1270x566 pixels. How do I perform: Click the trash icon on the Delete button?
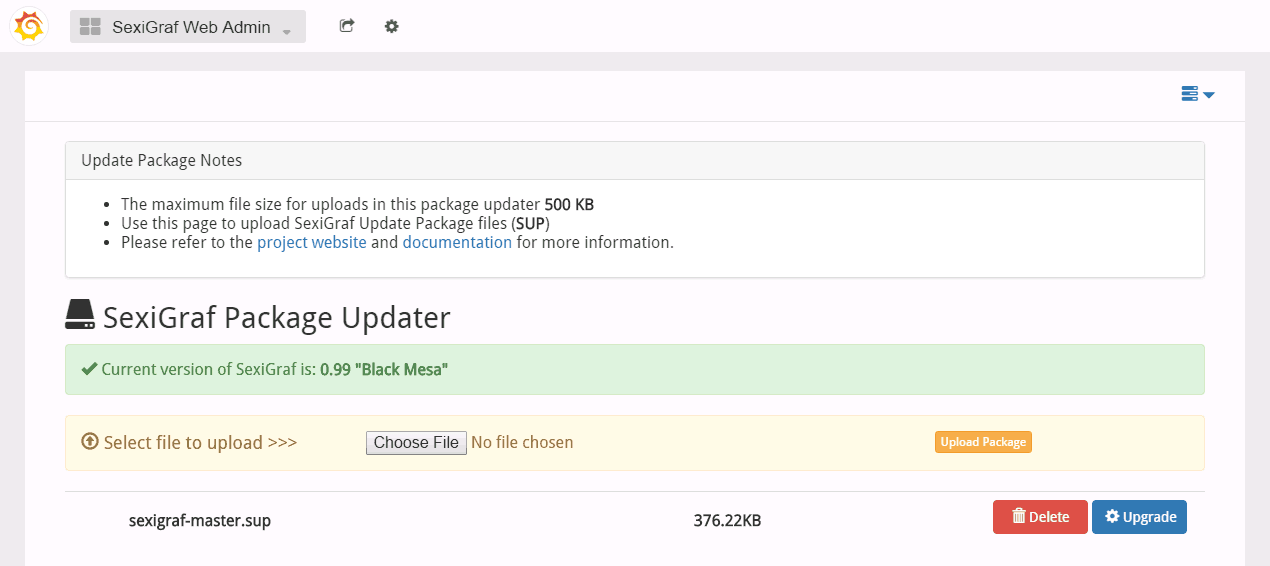click(1019, 516)
